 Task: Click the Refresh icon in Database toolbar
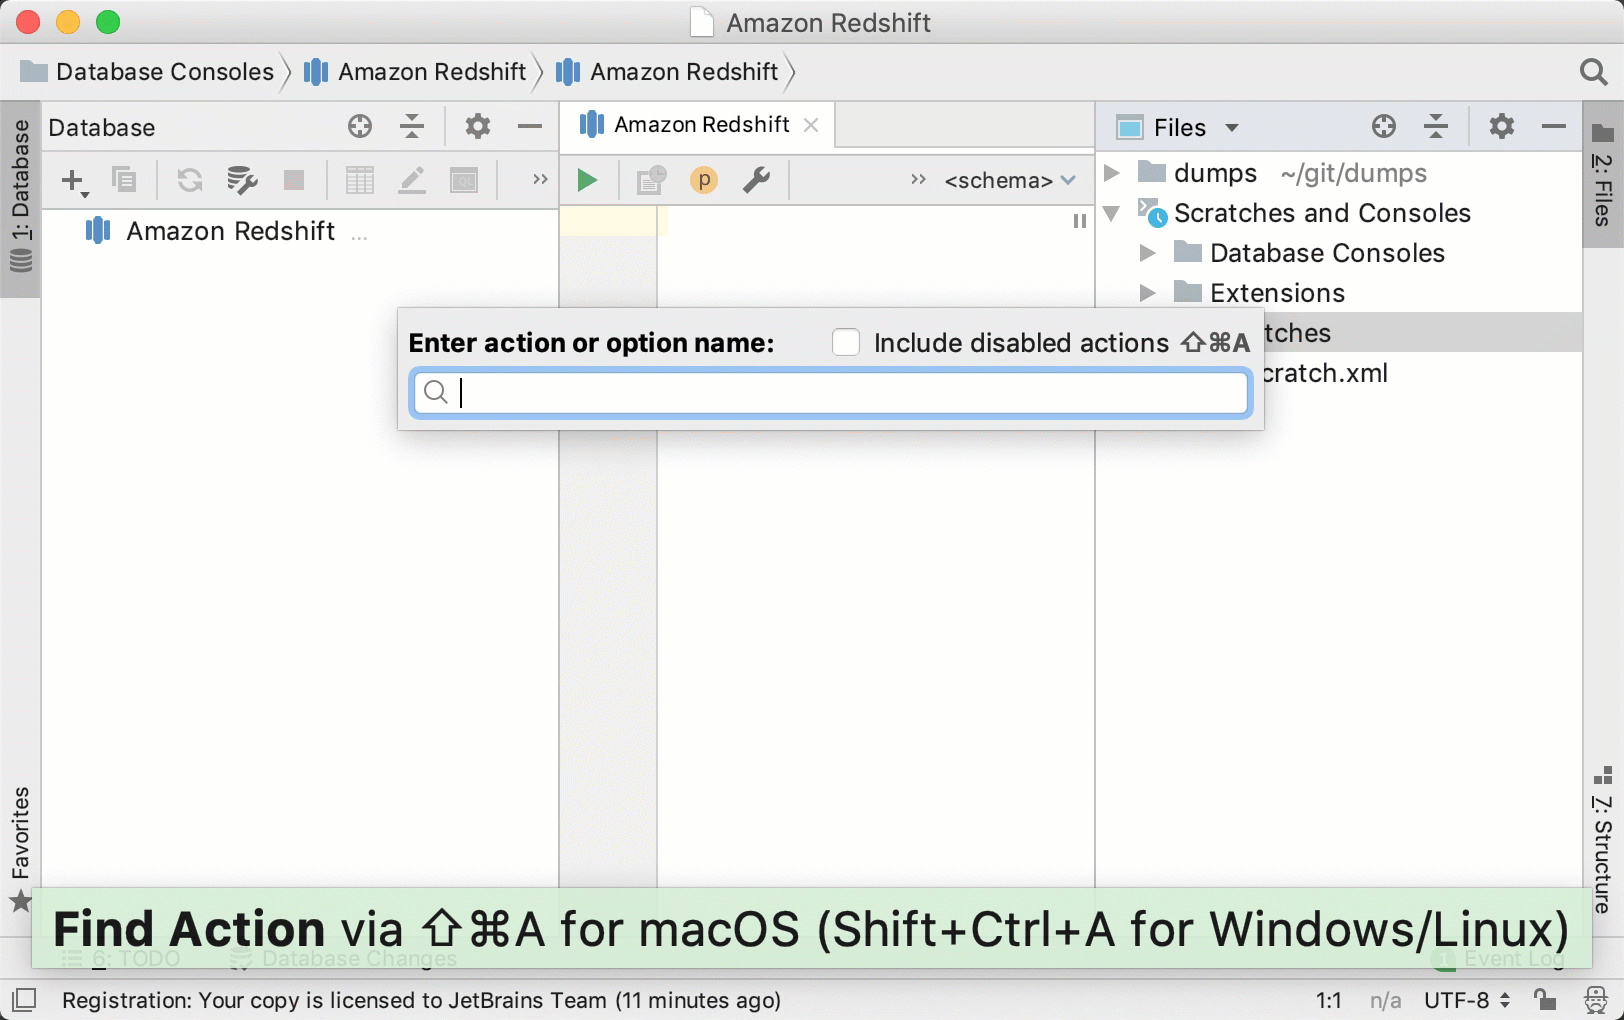190,180
